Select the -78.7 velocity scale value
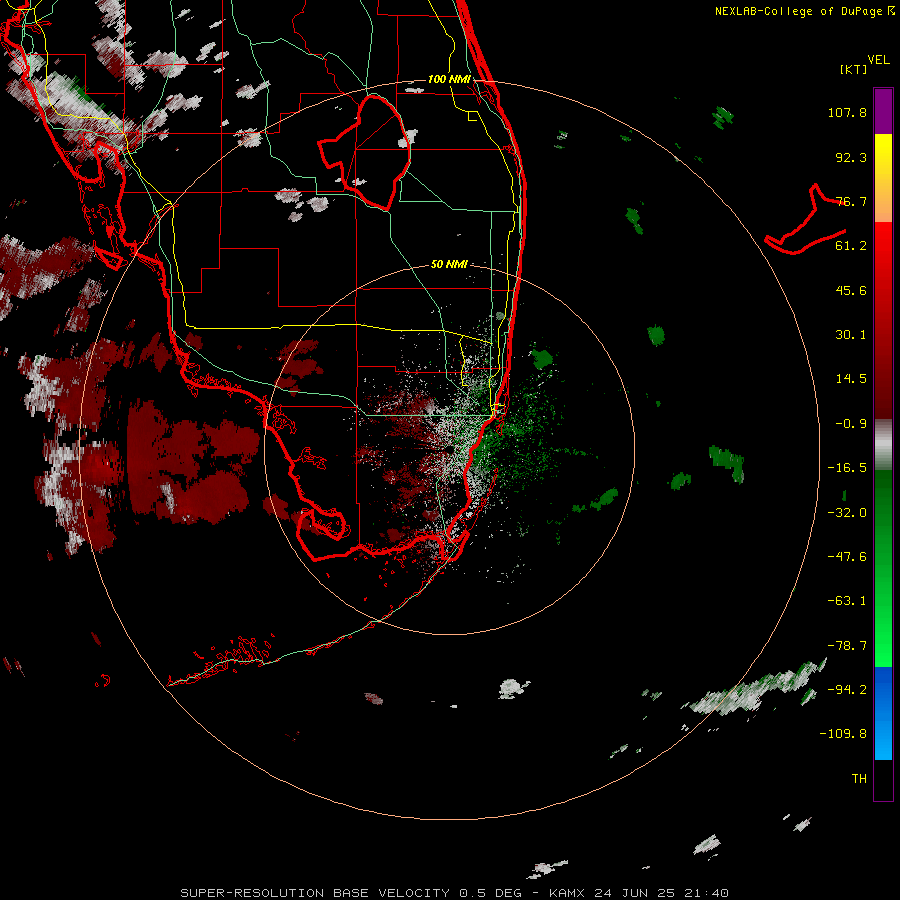This screenshot has height=900, width=900. tap(847, 646)
